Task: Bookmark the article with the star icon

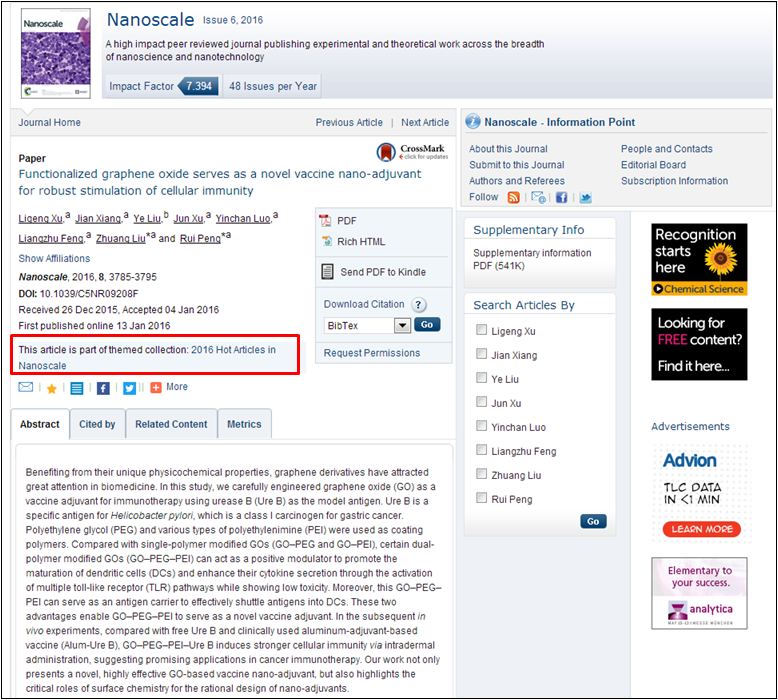Action: 51,388
